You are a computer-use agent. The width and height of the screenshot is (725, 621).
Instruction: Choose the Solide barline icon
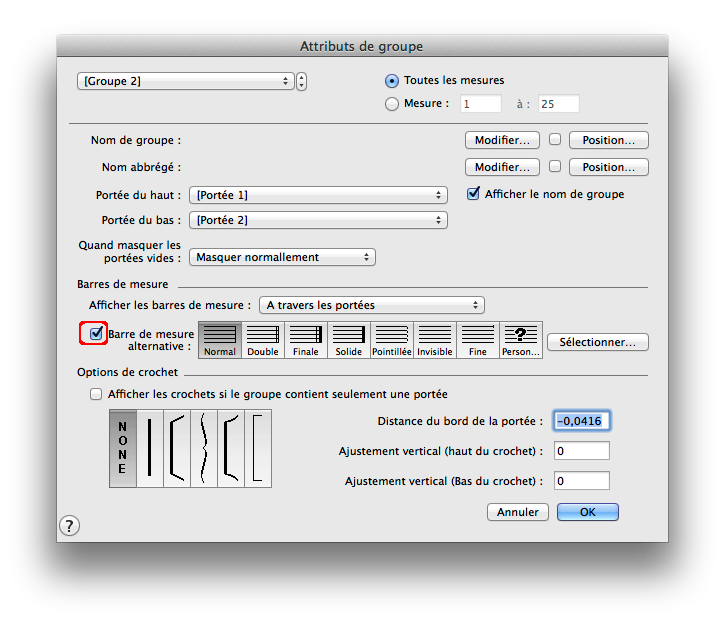click(349, 339)
